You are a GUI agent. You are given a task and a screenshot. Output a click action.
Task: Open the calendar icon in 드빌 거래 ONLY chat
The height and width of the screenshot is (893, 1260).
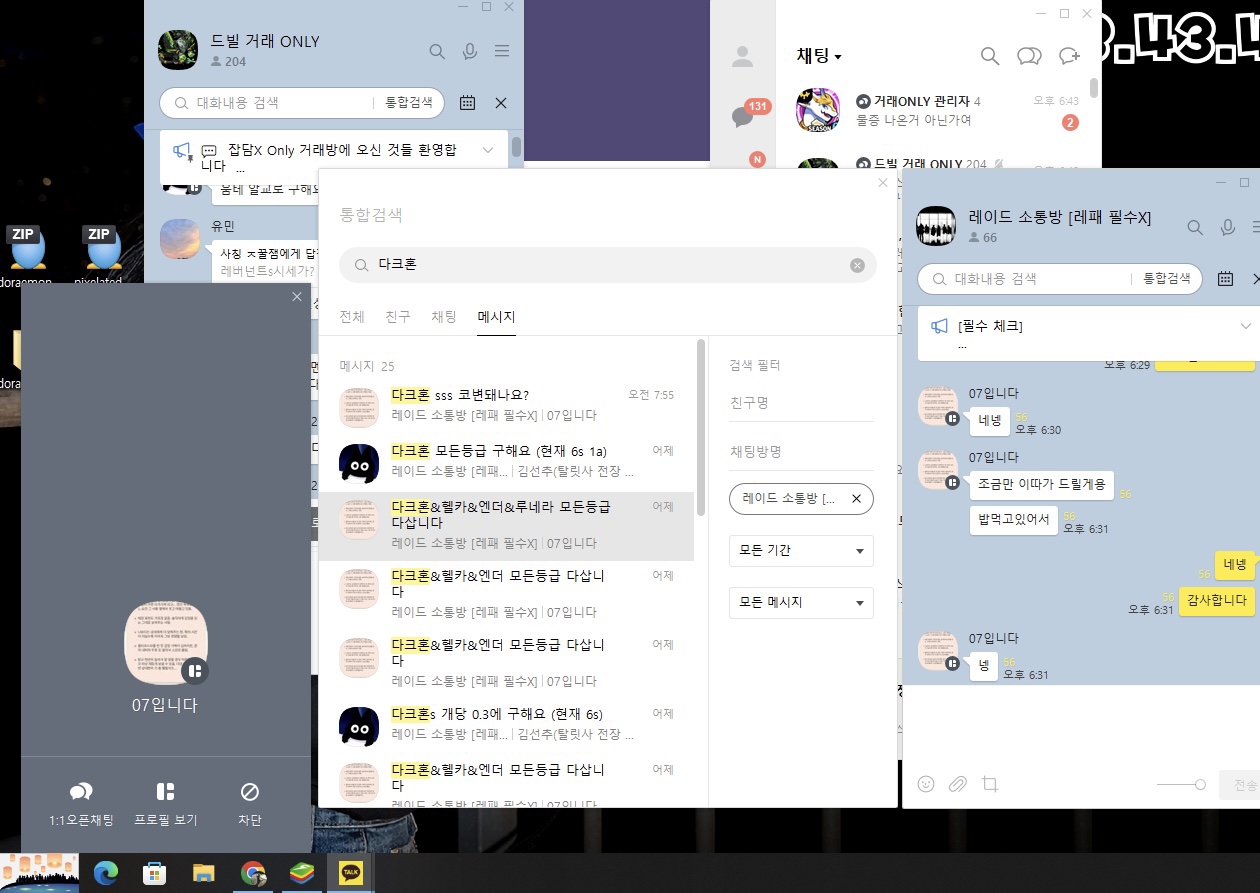(467, 102)
